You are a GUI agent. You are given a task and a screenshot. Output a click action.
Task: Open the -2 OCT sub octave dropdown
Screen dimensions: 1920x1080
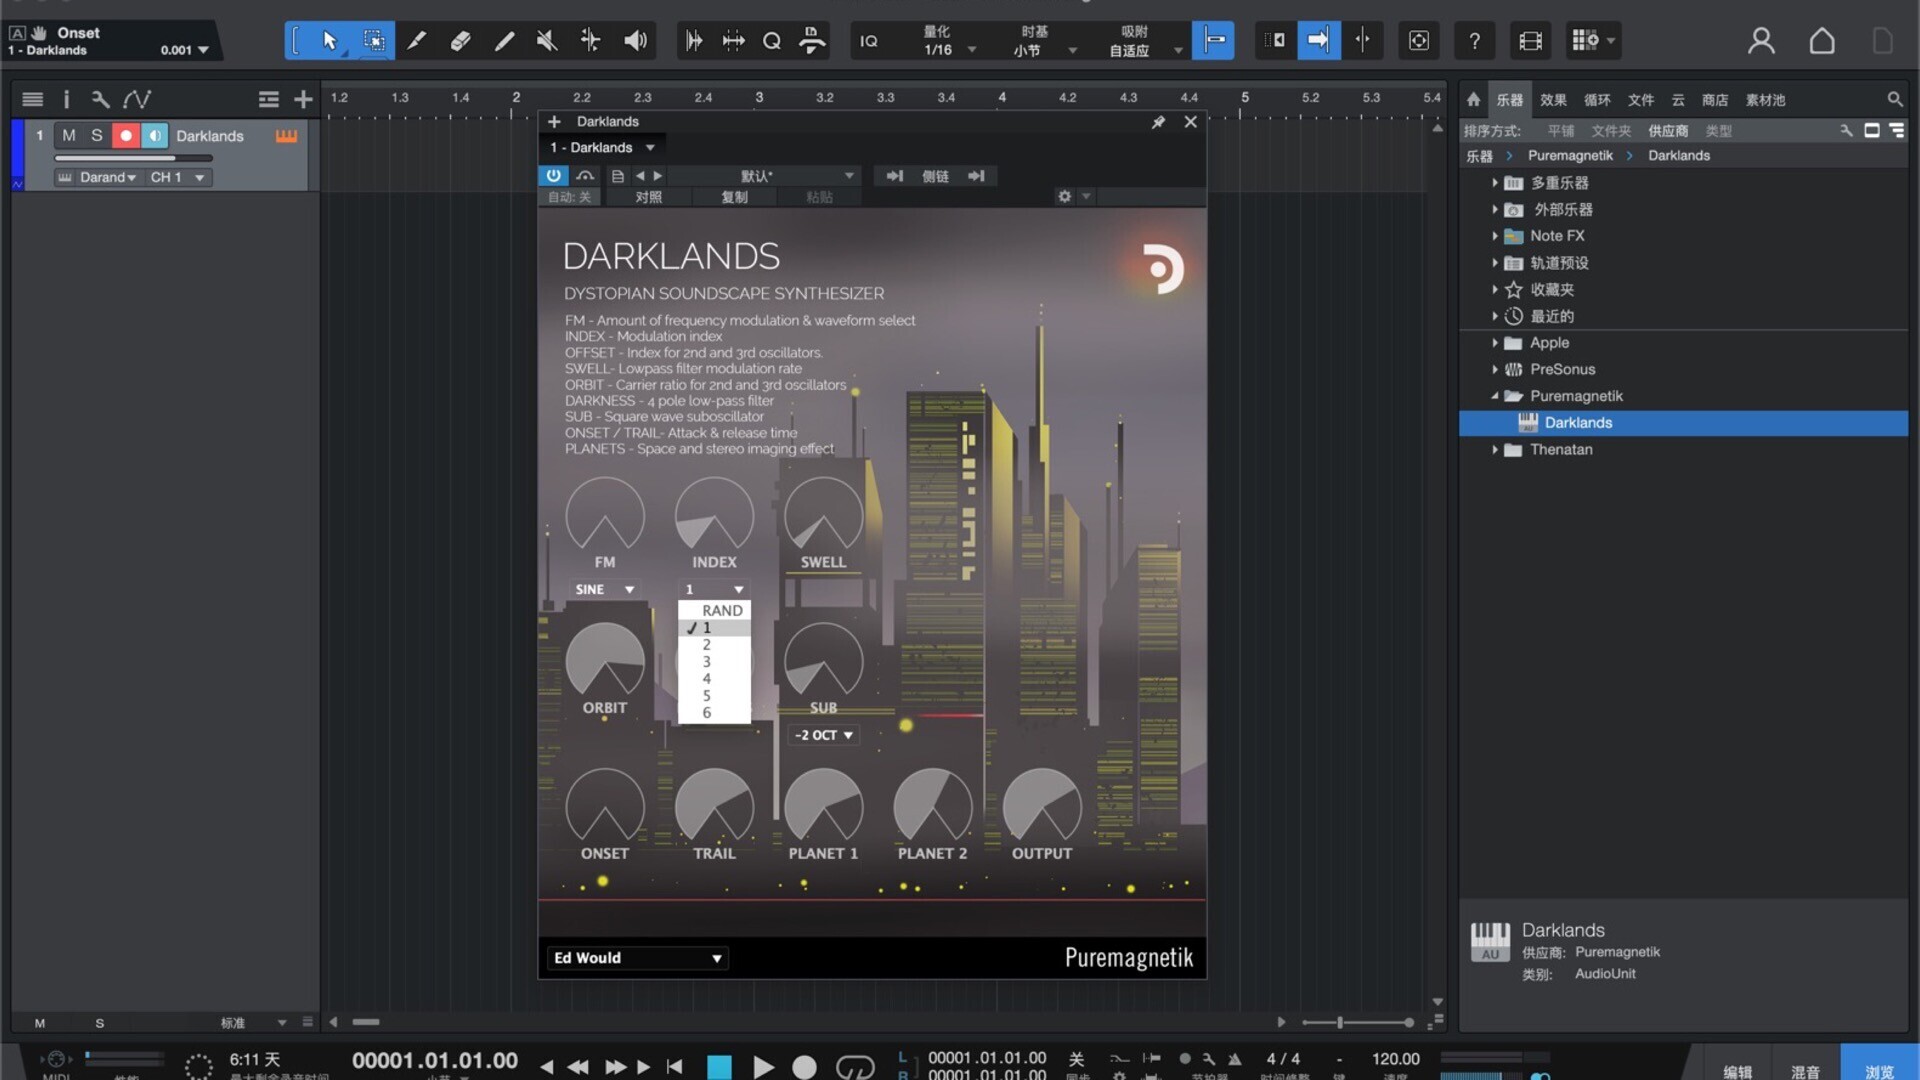click(x=824, y=735)
